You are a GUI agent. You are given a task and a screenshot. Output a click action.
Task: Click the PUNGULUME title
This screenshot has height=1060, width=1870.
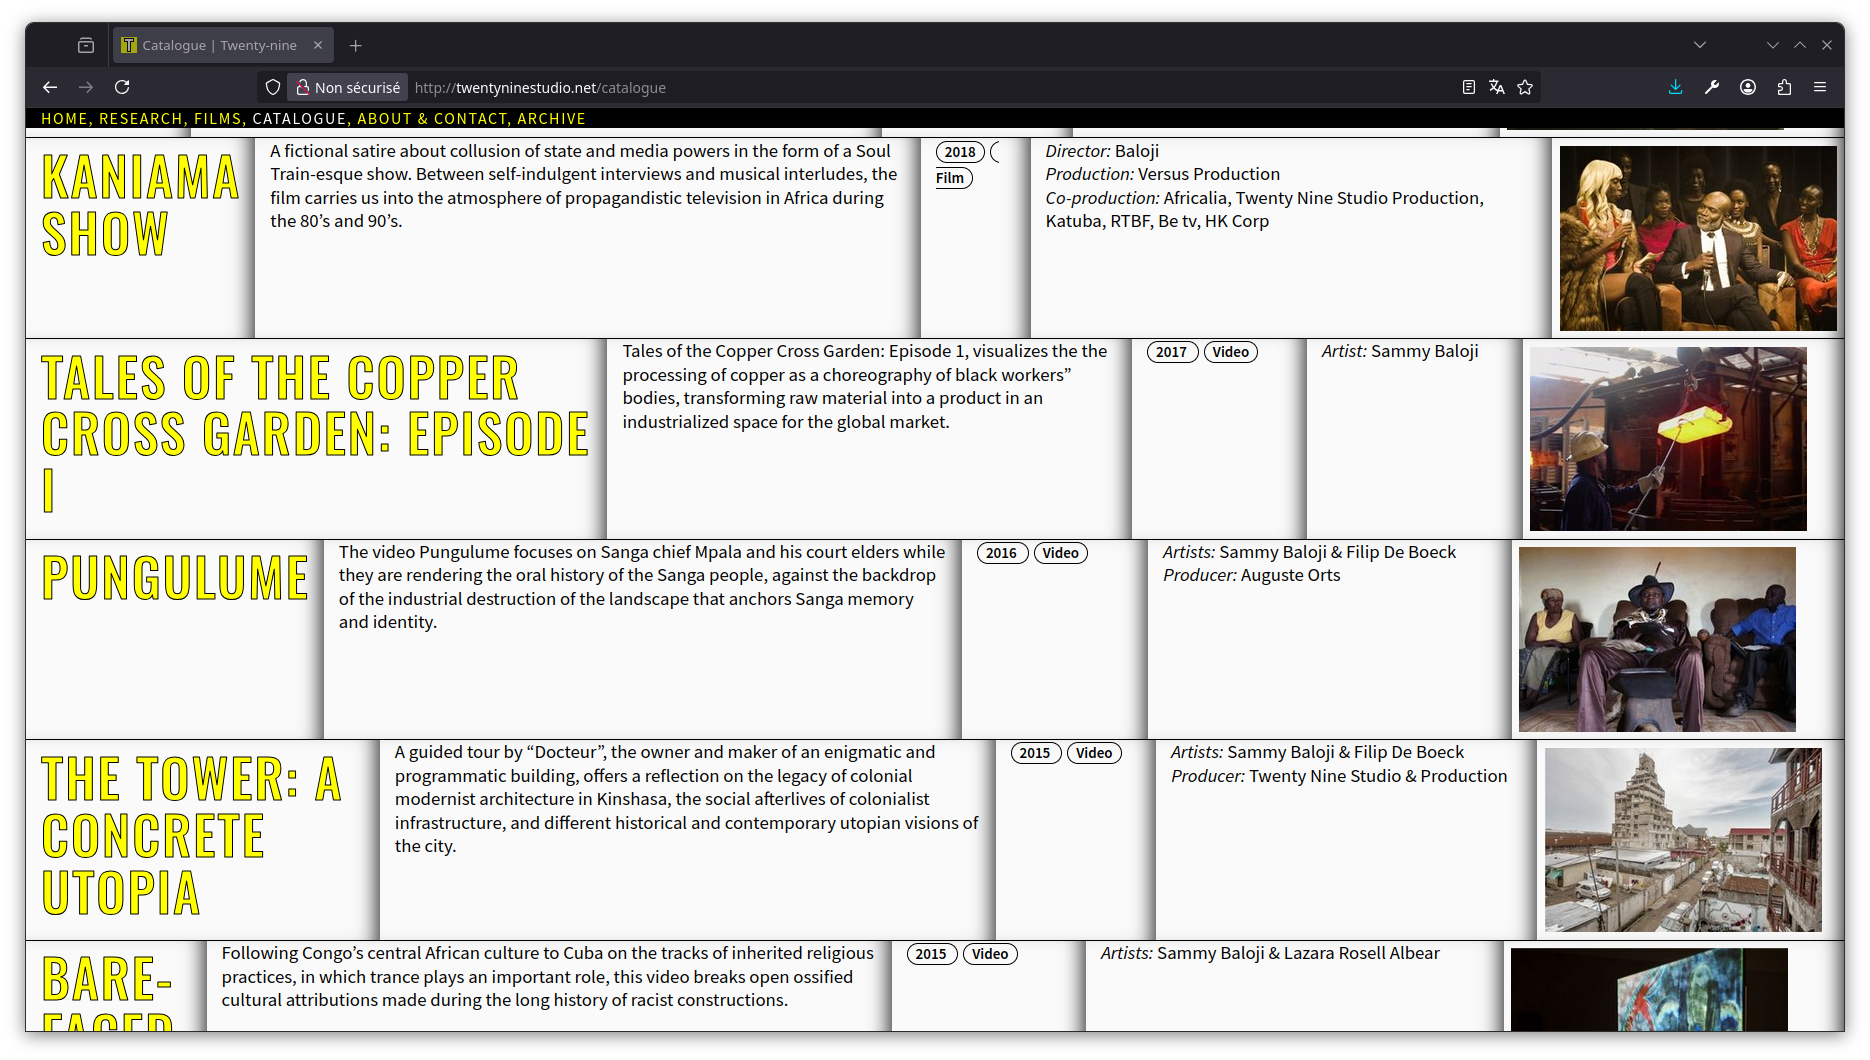click(x=175, y=578)
